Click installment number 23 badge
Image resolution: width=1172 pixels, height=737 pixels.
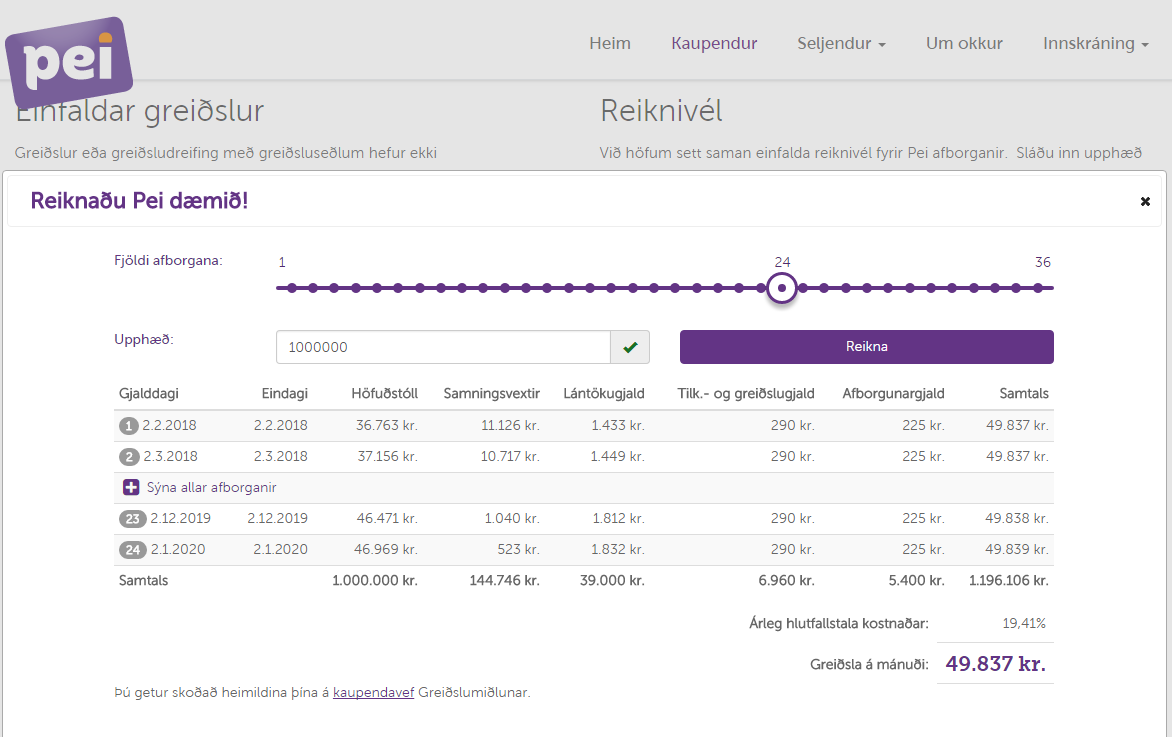click(132, 519)
